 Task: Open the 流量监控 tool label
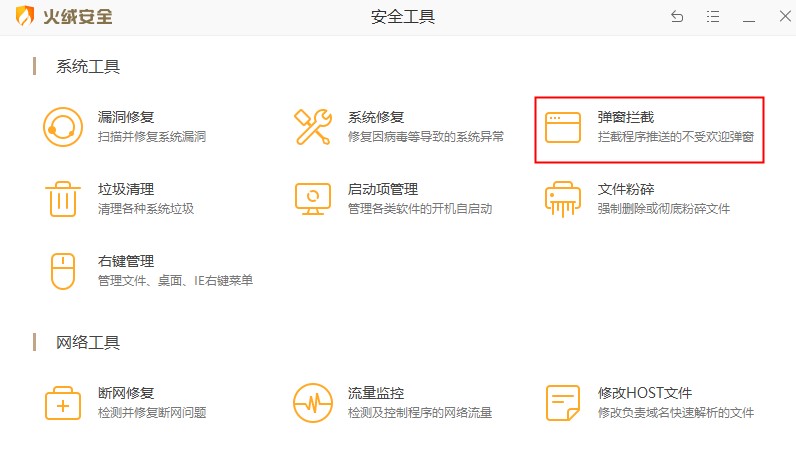click(376, 393)
